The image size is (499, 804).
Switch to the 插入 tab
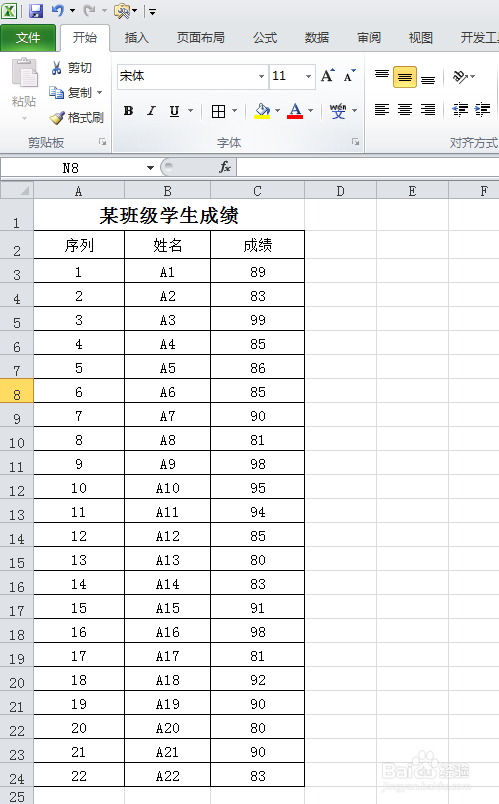click(136, 37)
